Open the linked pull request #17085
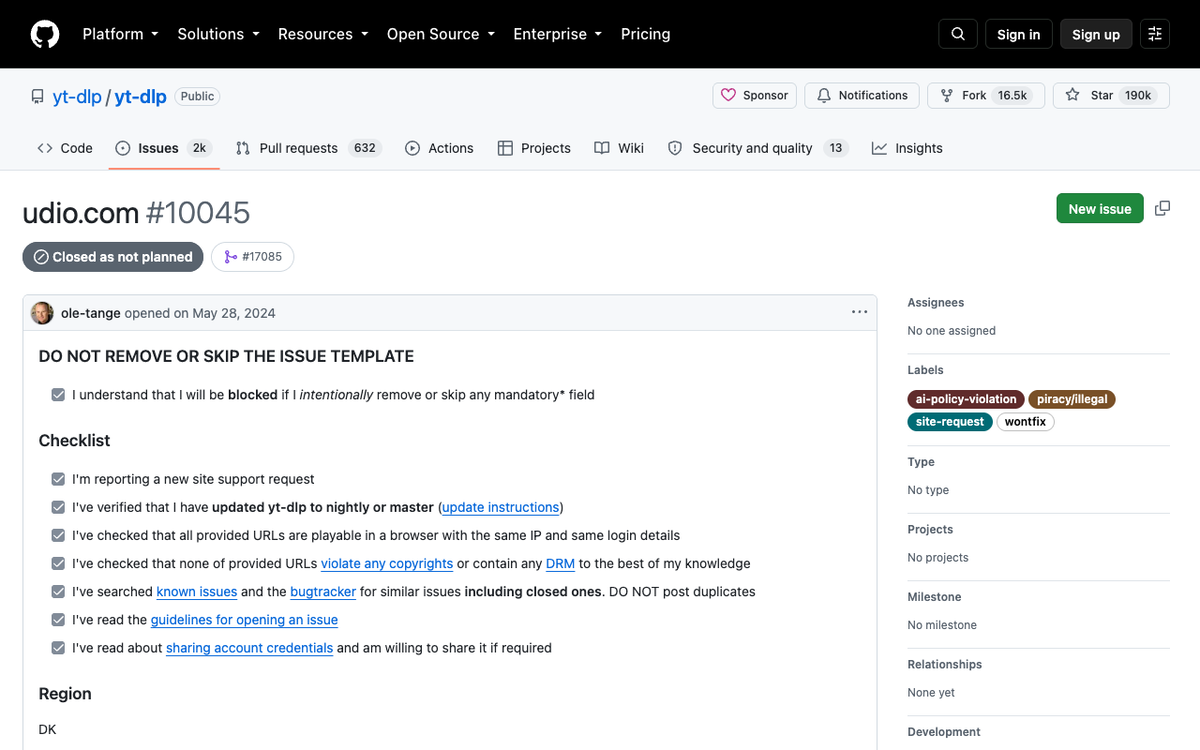The image size is (1200, 750). click(253, 257)
